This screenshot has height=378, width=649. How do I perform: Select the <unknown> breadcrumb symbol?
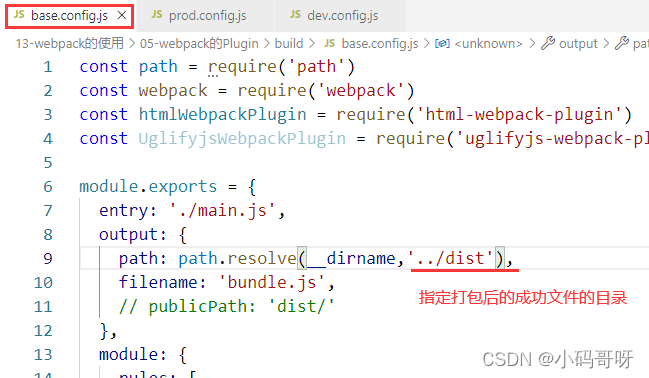tap(488, 43)
